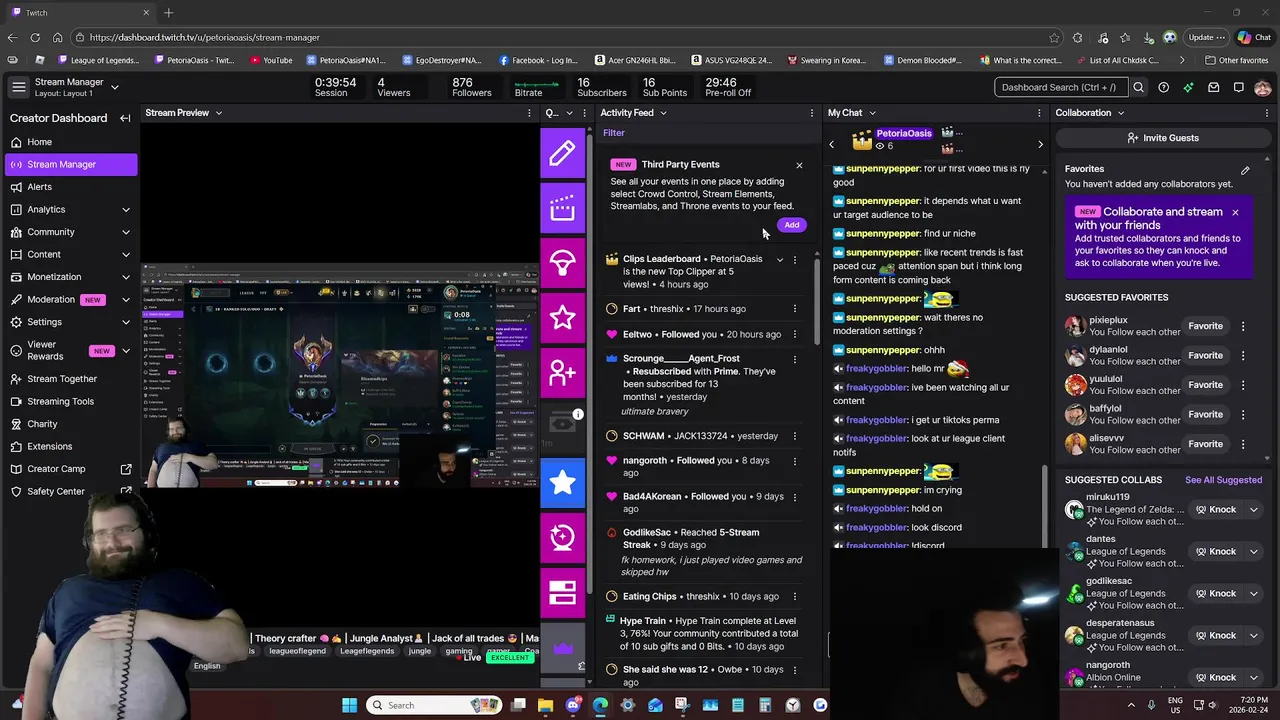Open the Help question mark icon
The image size is (1280, 720).
pyautogui.click(x=1163, y=87)
